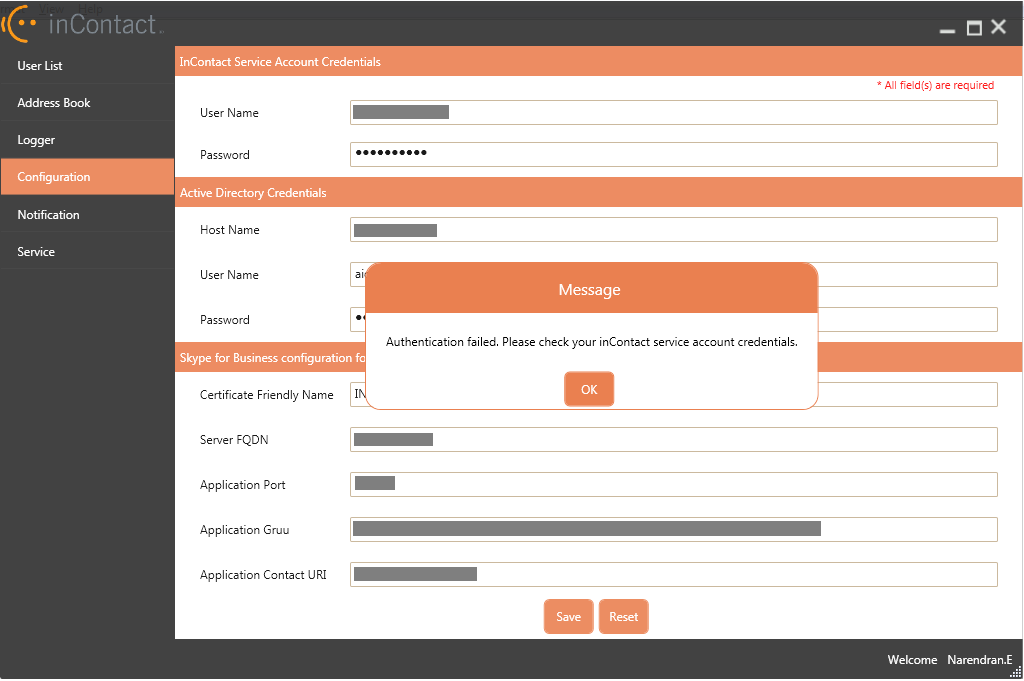Click the 'Application Port' label
1024x681 pixels.
click(242, 485)
